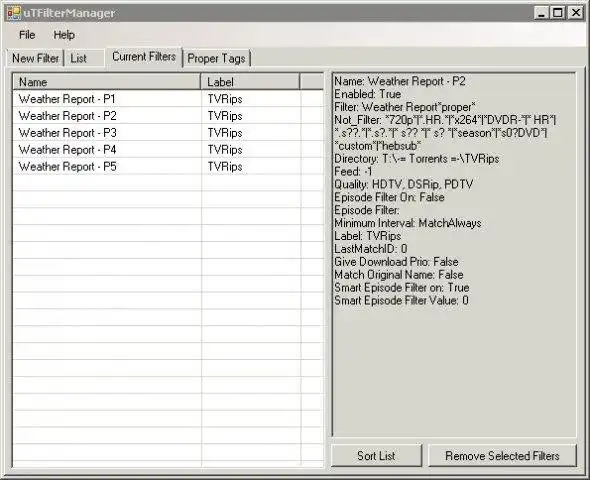
Task: Click the Not_Filter line in details
Action: (445, 133)
